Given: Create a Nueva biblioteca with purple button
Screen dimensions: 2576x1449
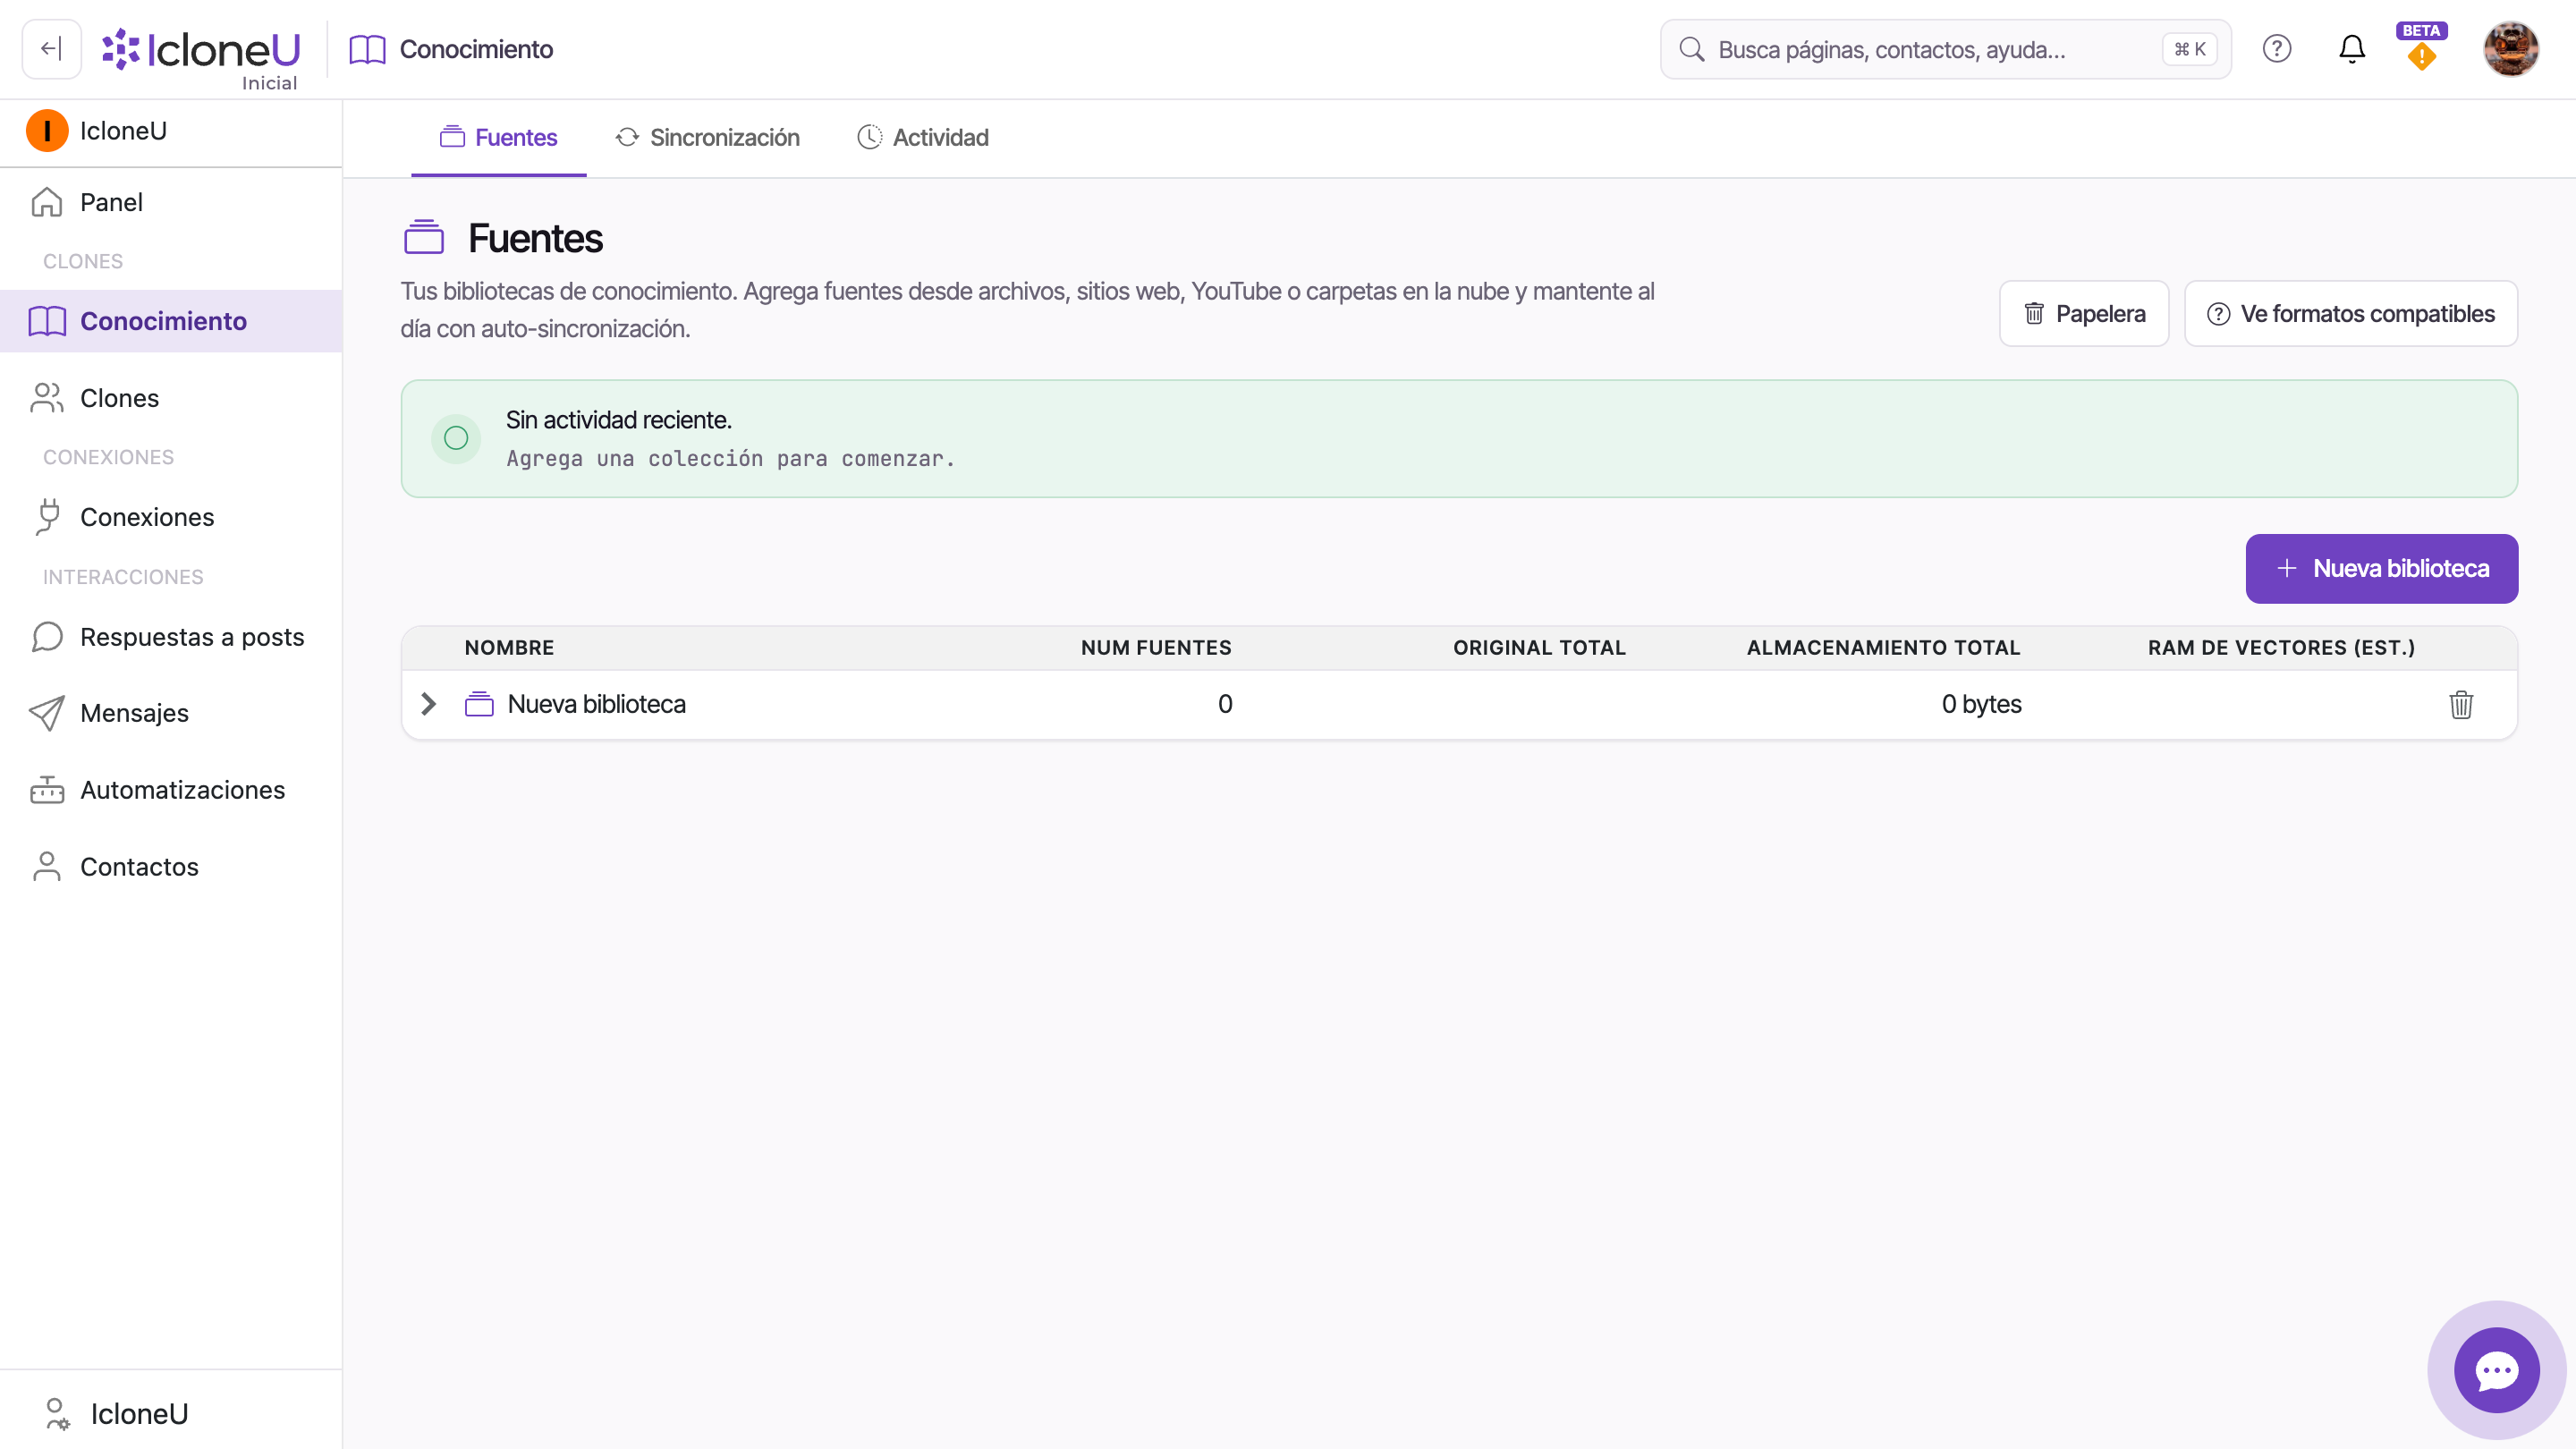Looking at the screenshot, I should pos(2381,569).
